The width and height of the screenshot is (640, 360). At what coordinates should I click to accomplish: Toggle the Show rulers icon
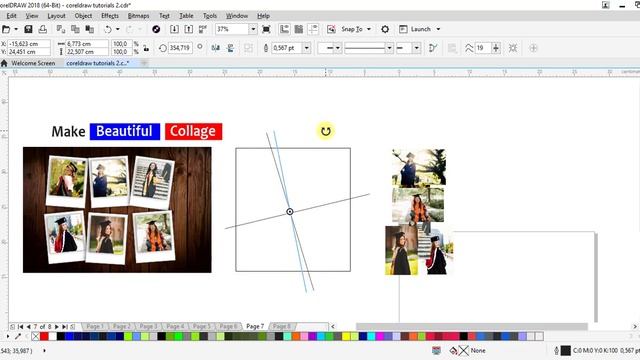click(284, 29)
